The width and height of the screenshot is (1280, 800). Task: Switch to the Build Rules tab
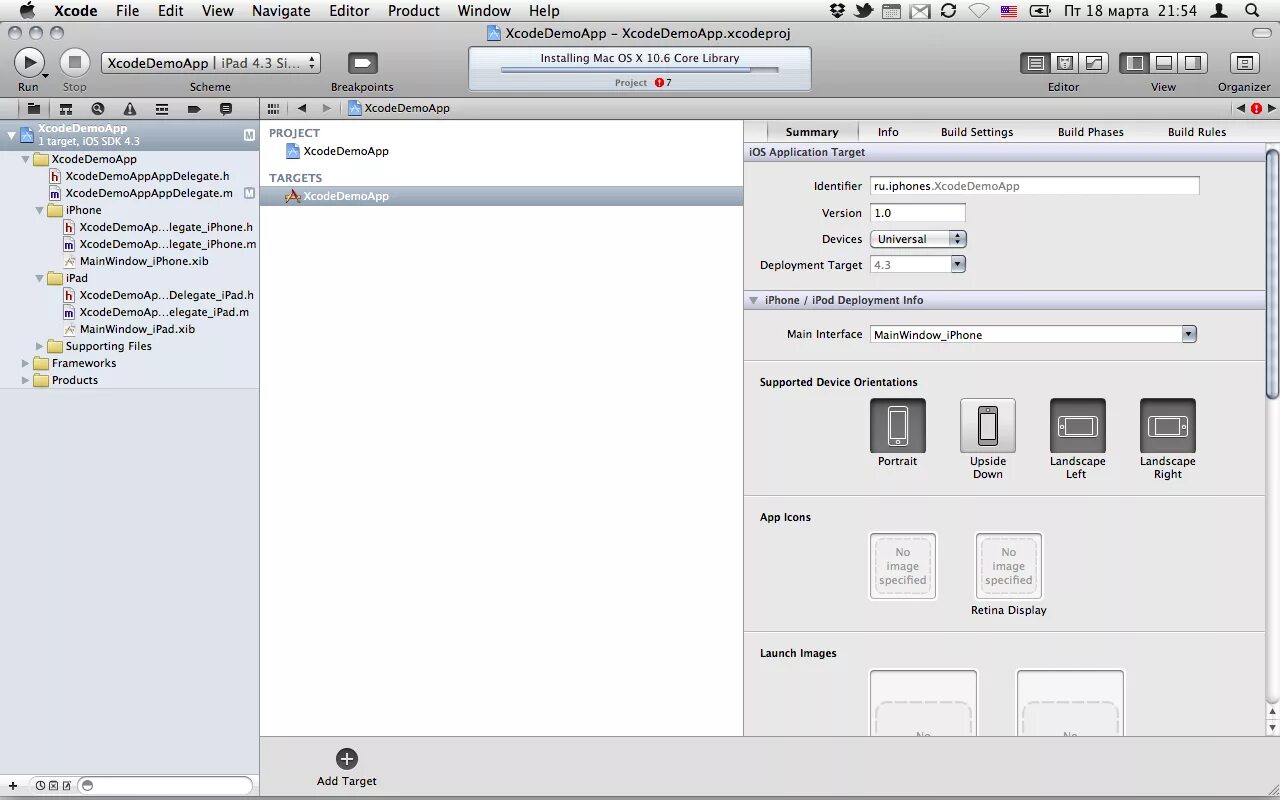pos(1197,132)
